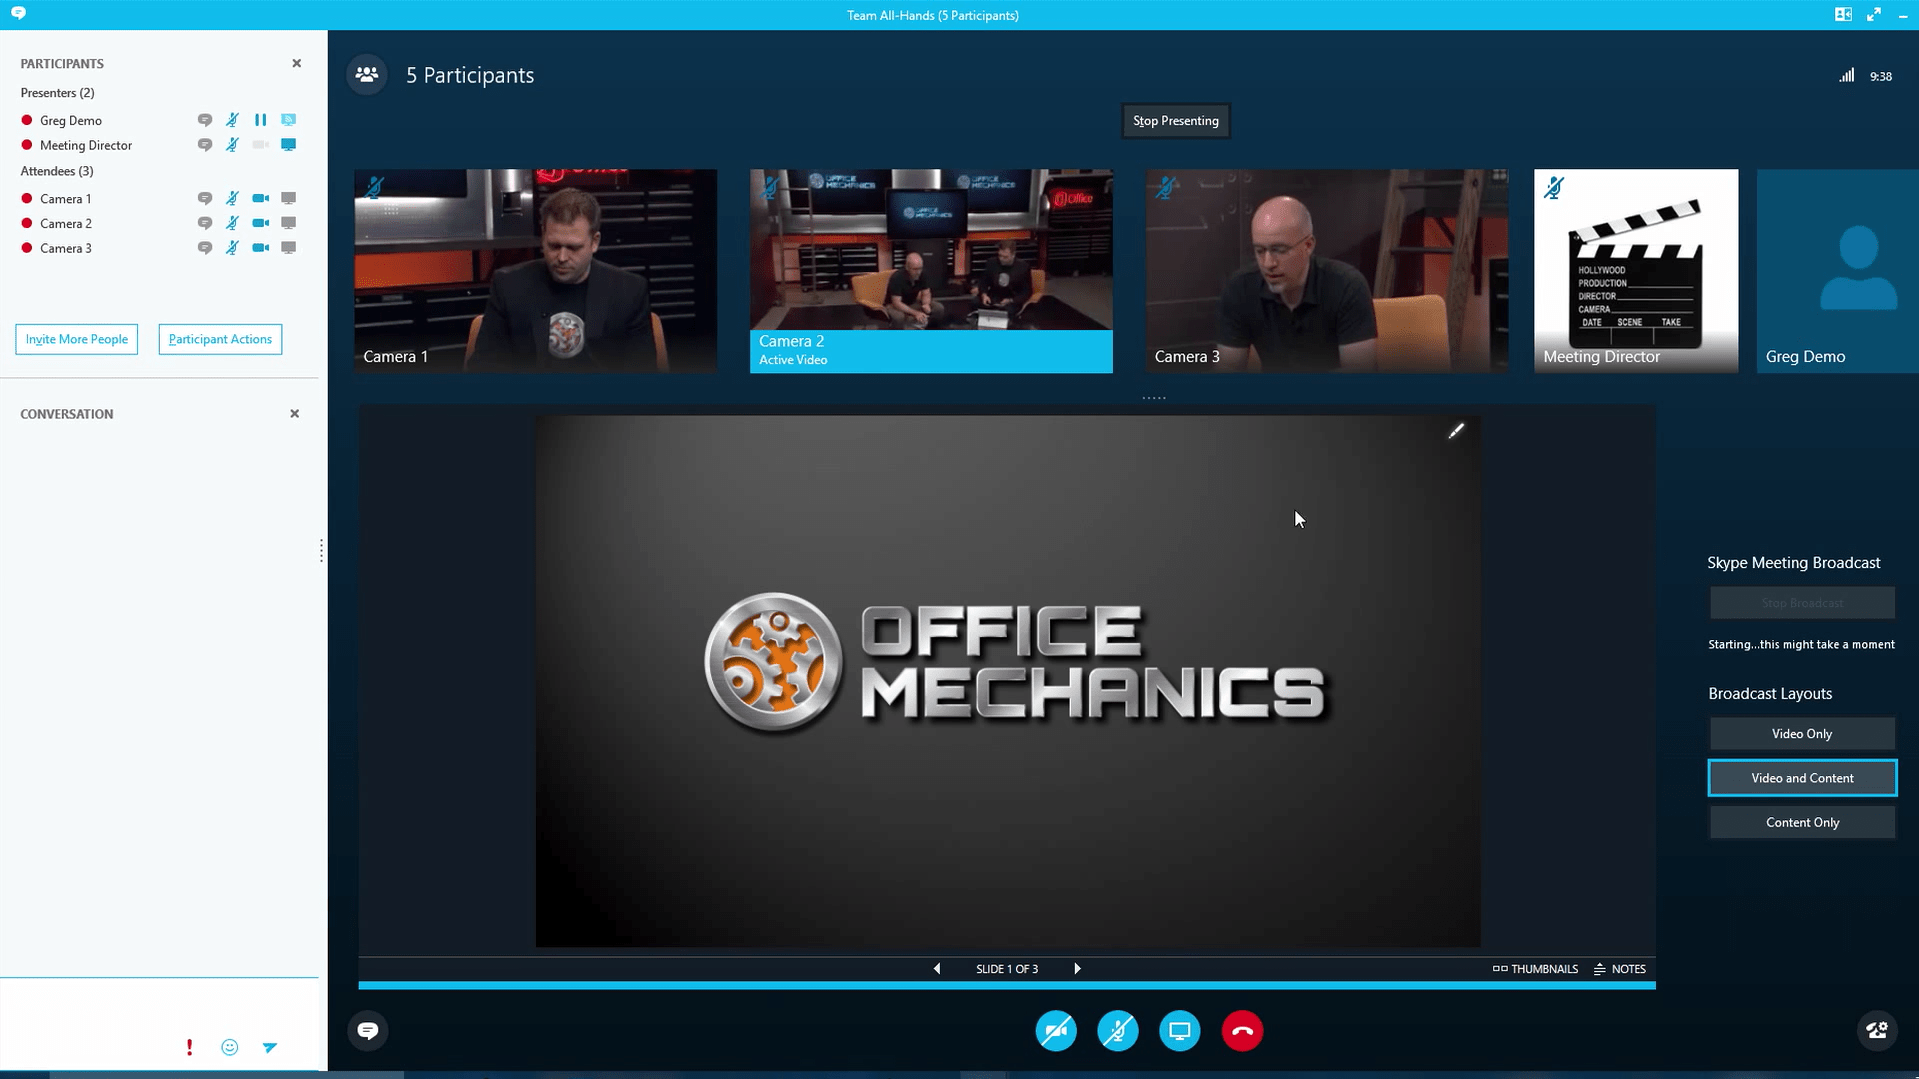Screen dimensions: 1919x1079
Task: Select Camera 3 in attendees list
Action: (65, 248)
